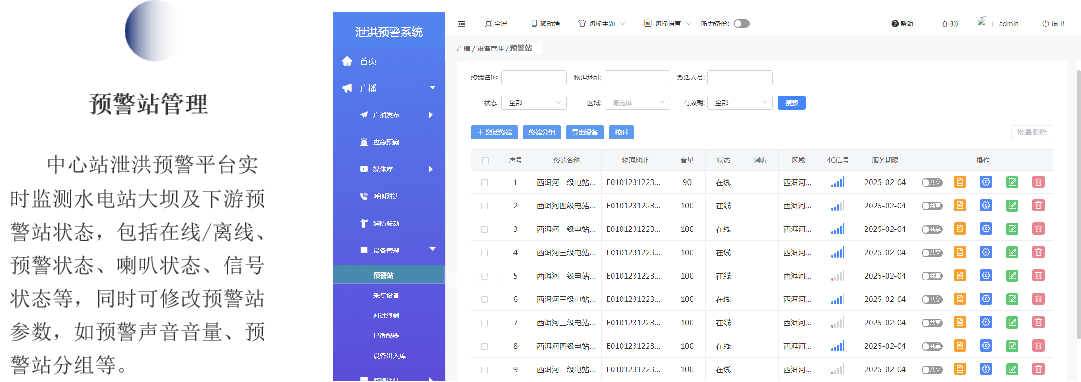Click the third filter text input field
This screenshot has height=382, width=1081.
(x=740, y=77)
